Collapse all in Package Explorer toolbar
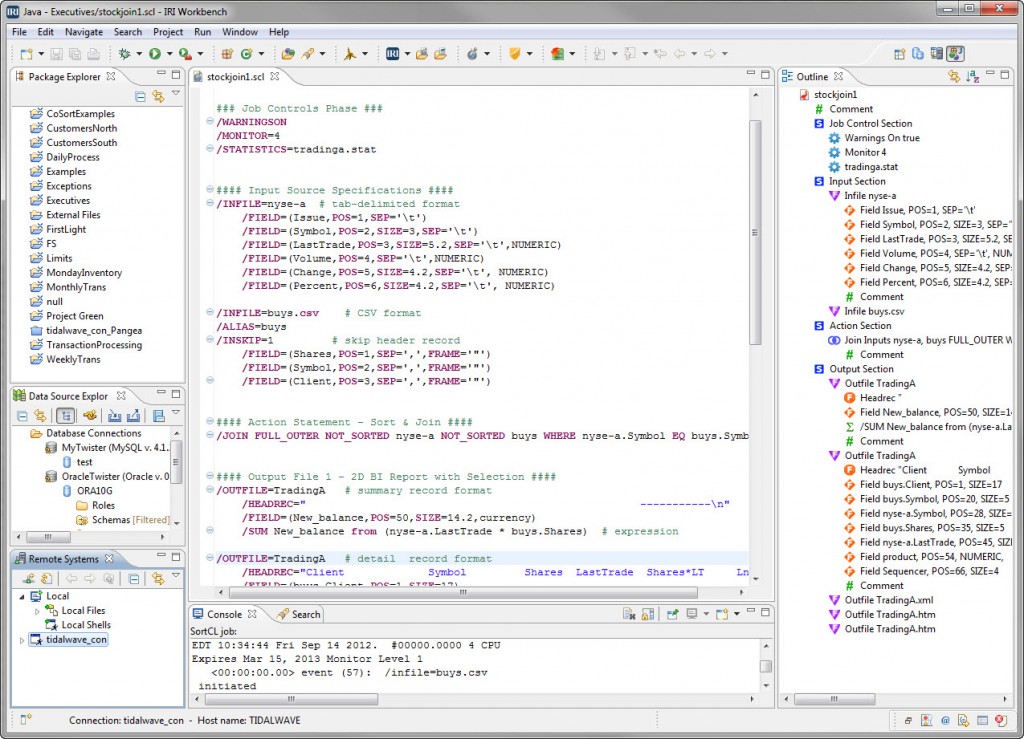This screenshot has width=1024, height=739. click(x=140, y=97)
